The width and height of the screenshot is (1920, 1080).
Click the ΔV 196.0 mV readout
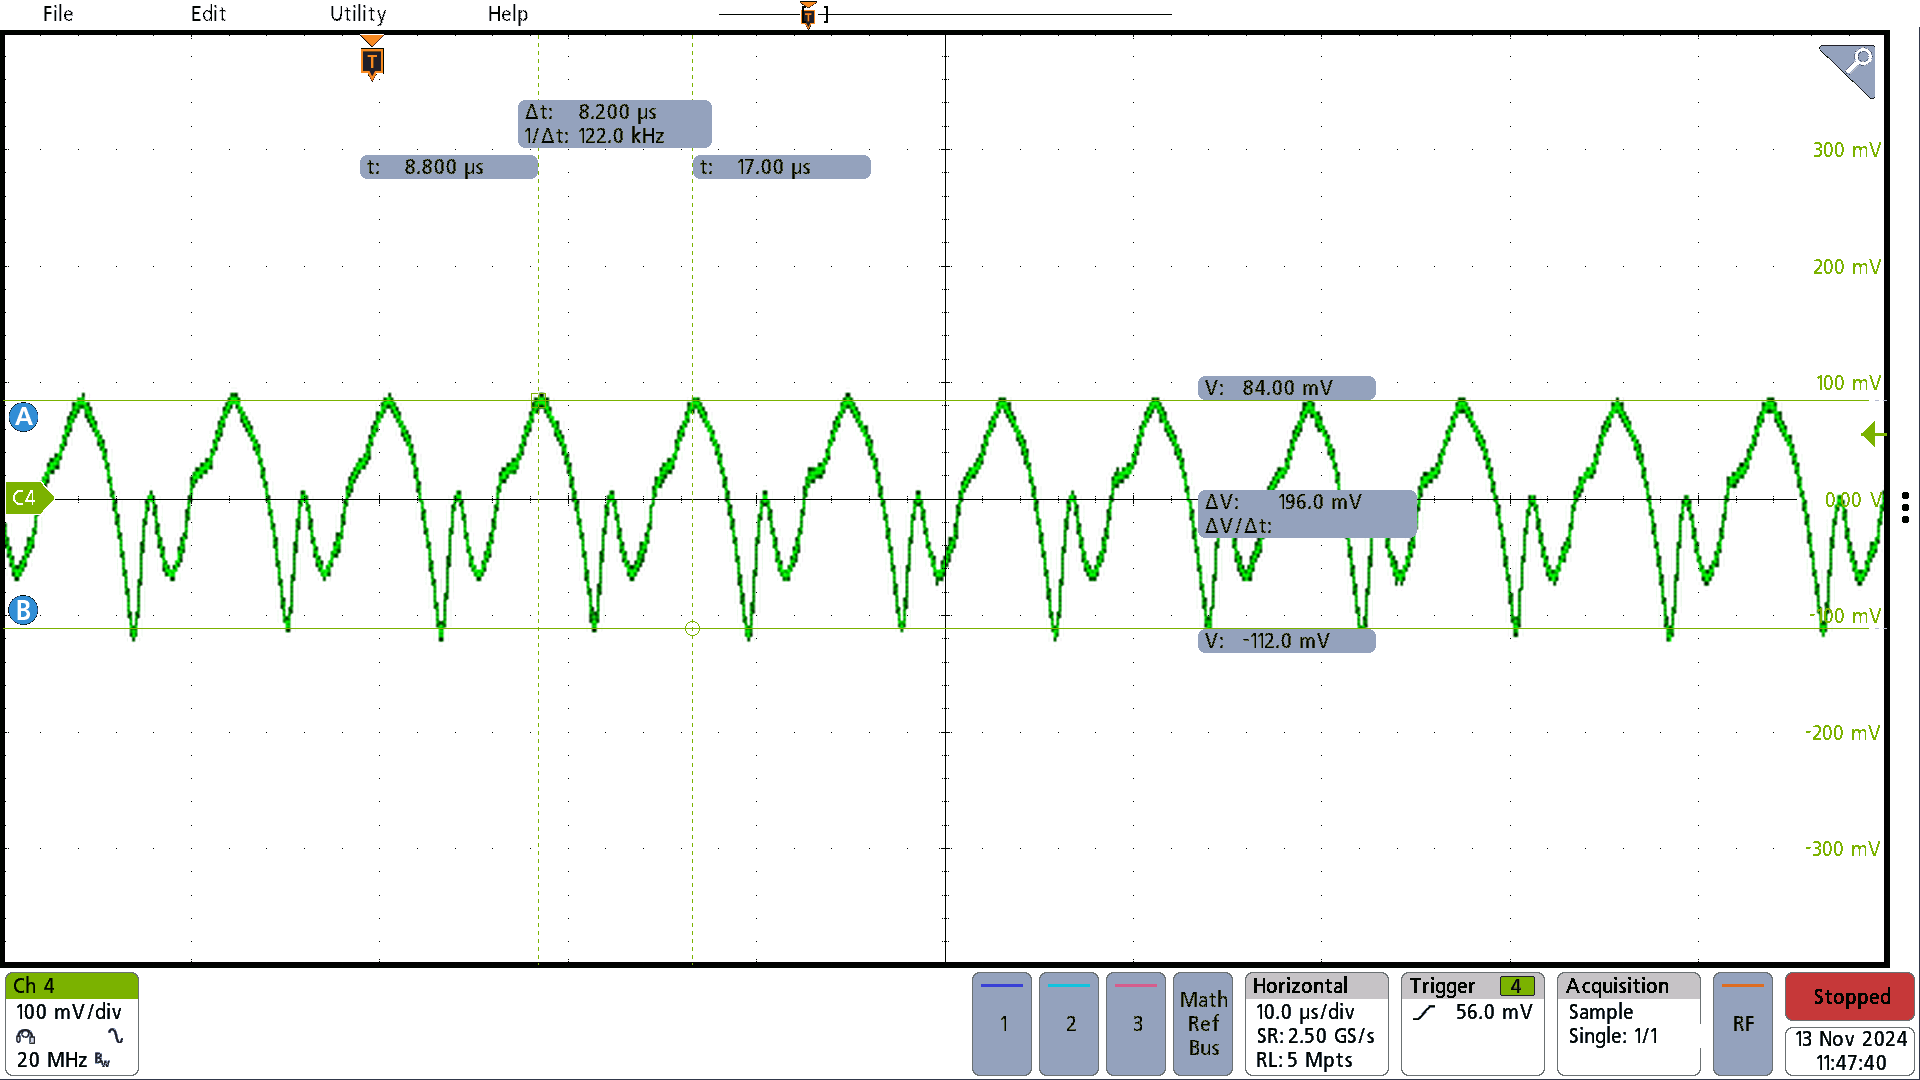pyautogui.click(x=1308, y=514)
